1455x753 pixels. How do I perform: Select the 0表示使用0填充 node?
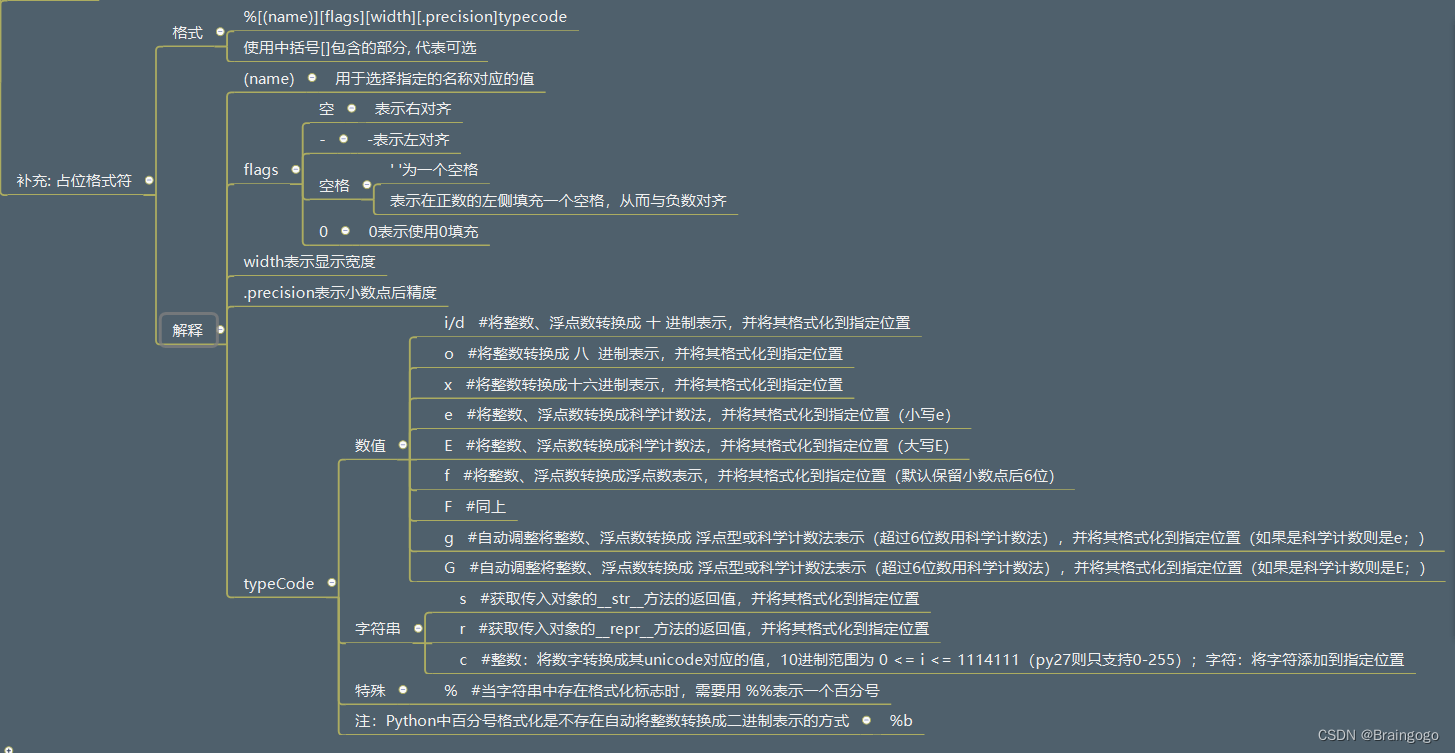424,231
